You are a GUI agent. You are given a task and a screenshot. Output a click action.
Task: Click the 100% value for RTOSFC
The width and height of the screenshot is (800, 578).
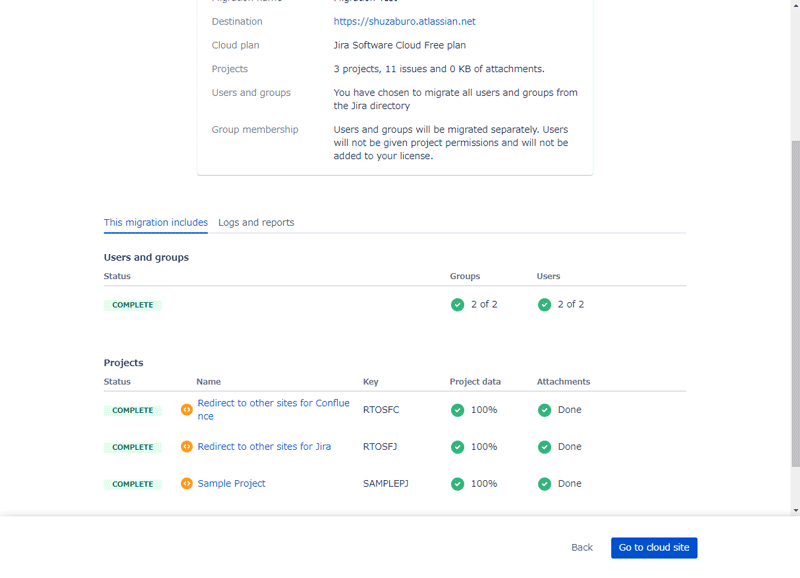pos(484,410)
